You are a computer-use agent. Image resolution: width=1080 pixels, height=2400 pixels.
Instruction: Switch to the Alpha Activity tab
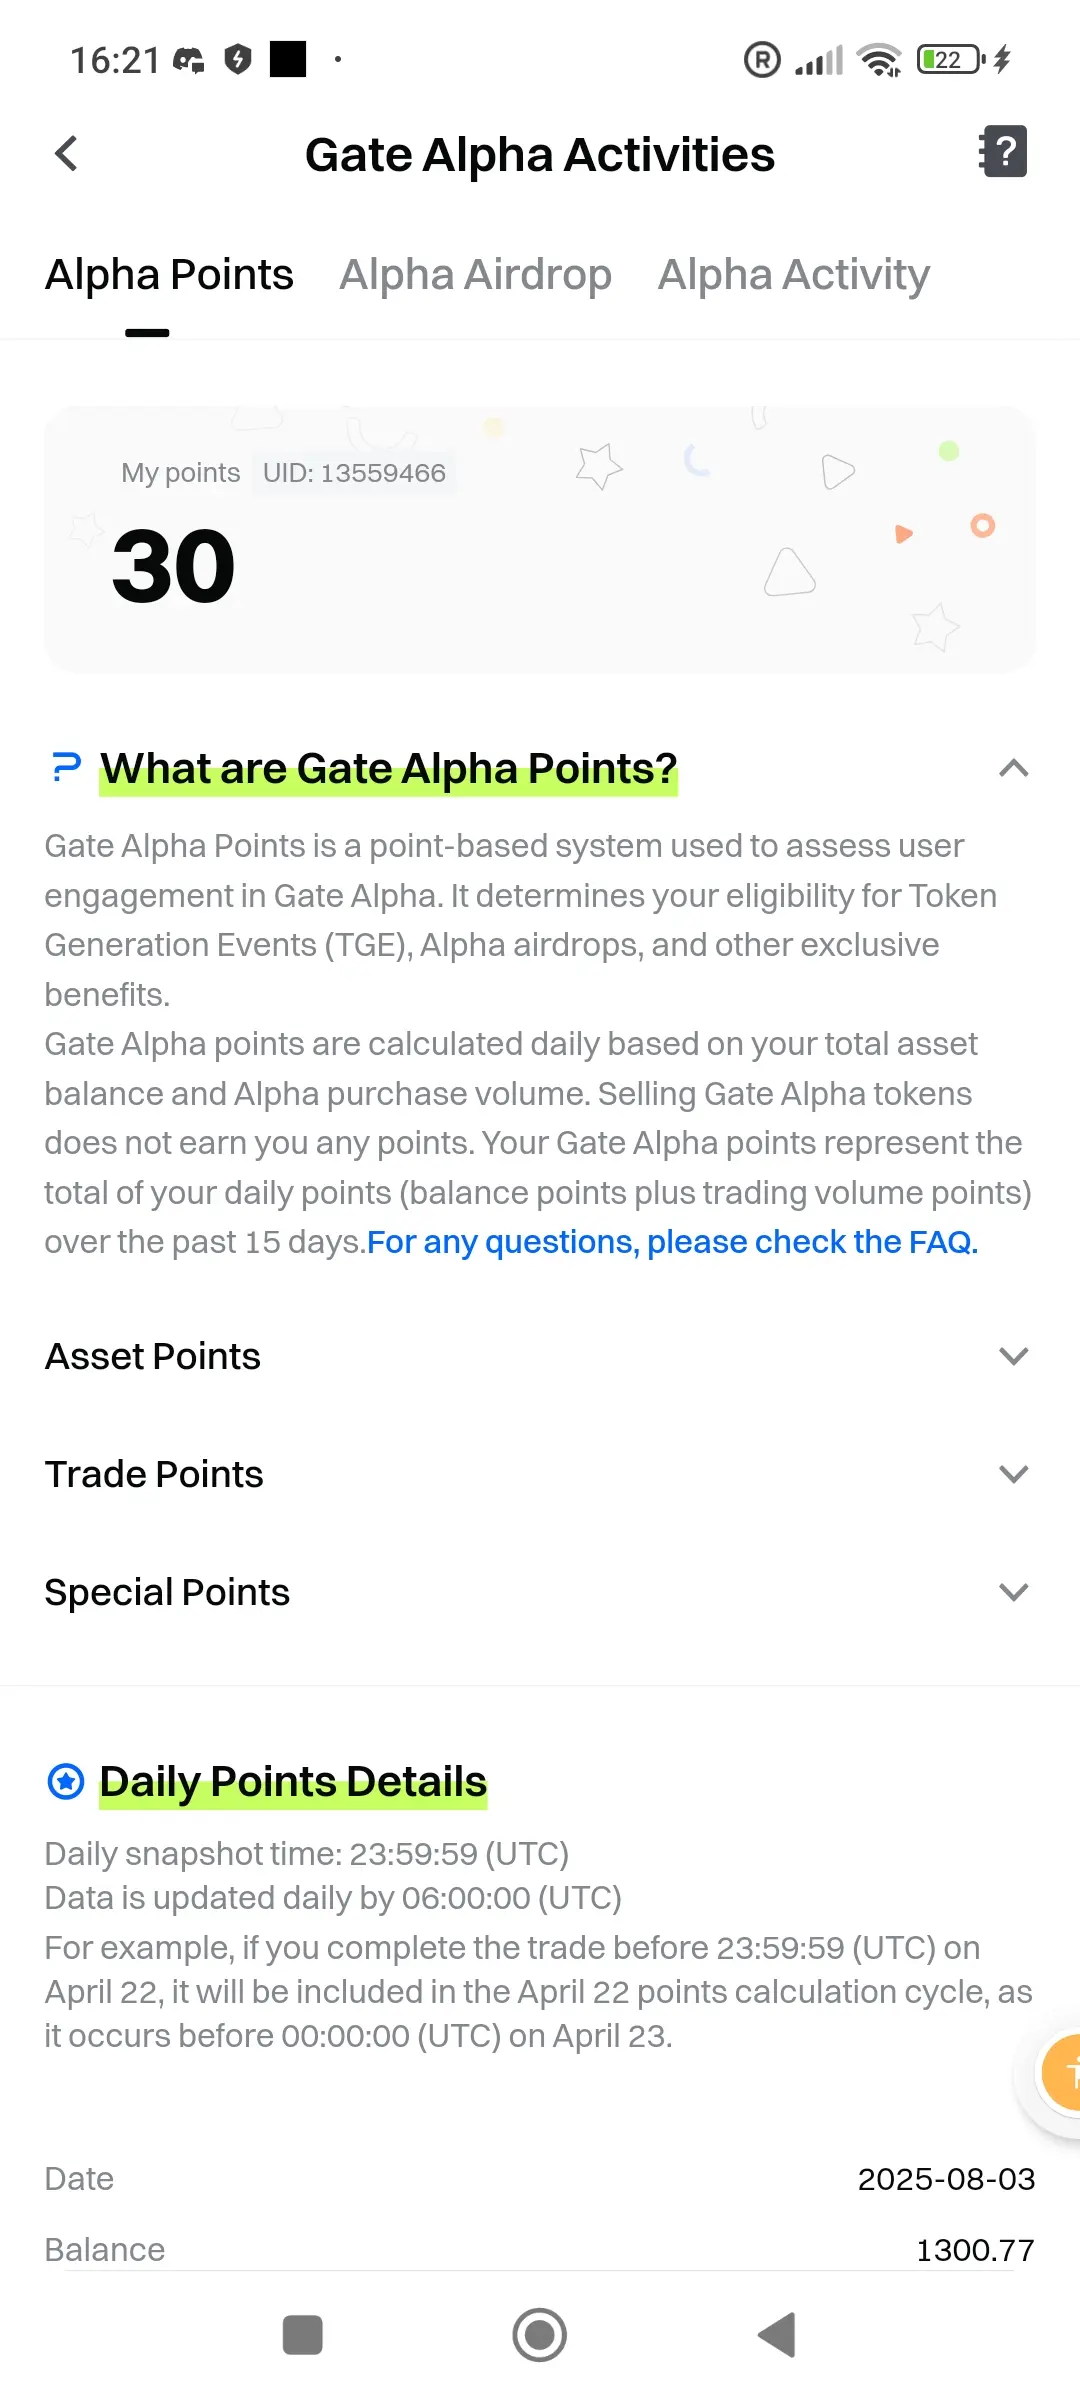pos(794,274)
